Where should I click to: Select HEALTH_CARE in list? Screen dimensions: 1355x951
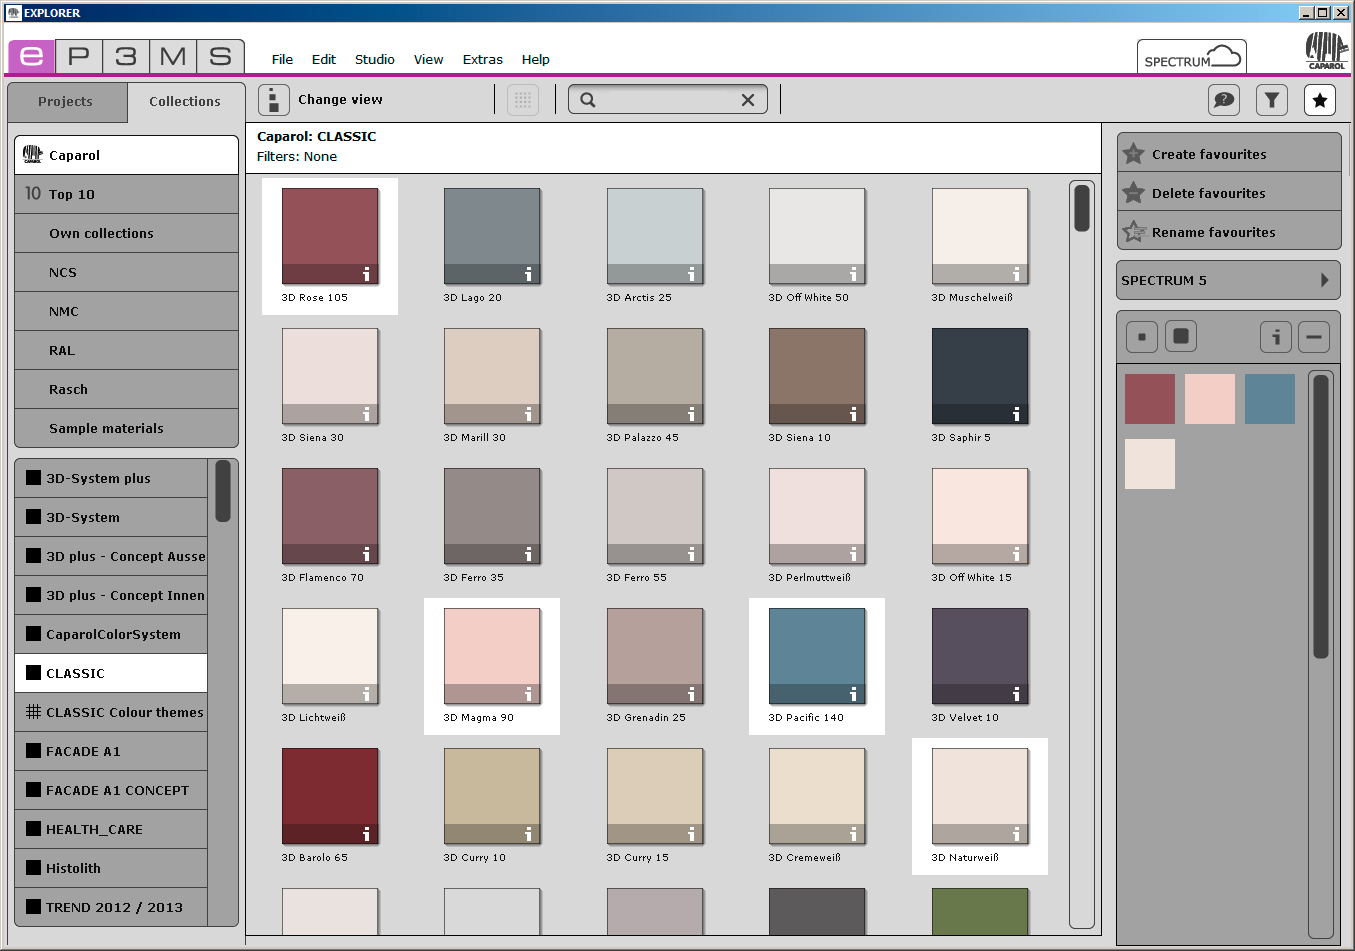(111, 829)
